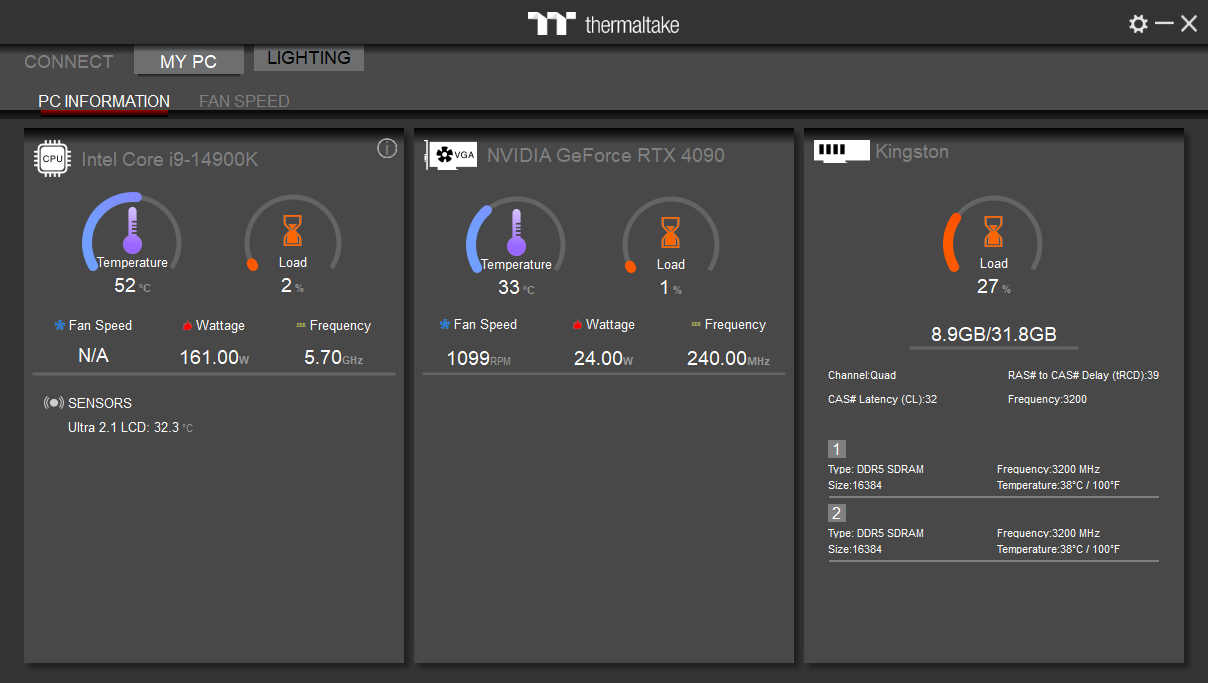Click the memory load value 27 %
The height and width of the screenshot is (683, 1208).
pyautogui.click(x=993, y=287)
